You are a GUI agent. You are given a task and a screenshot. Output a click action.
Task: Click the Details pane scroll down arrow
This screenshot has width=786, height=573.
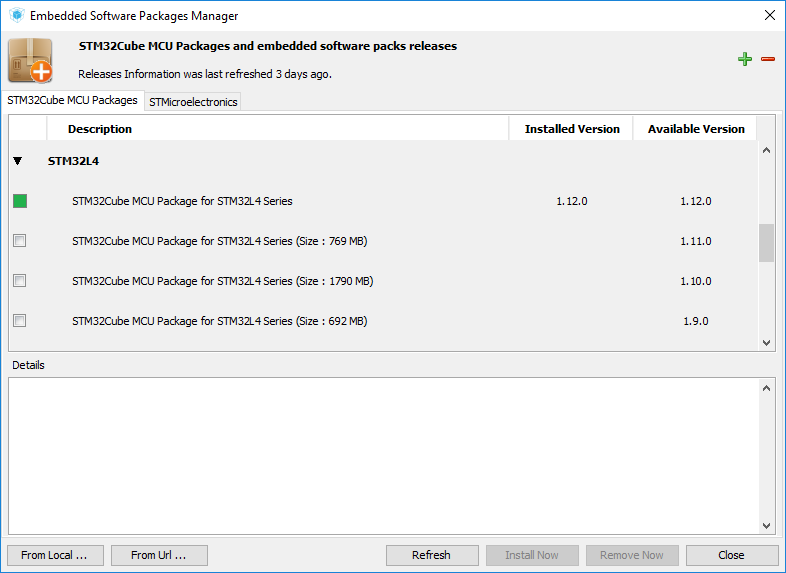[766, 526]
